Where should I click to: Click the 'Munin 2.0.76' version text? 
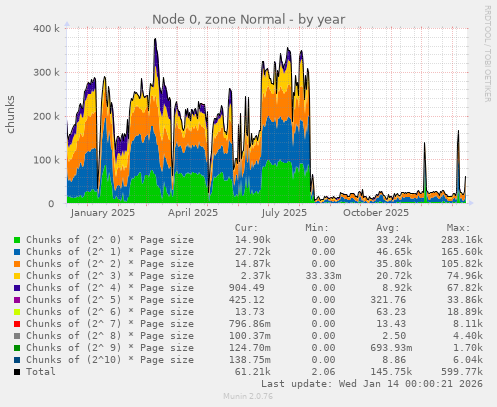point(248,396)
